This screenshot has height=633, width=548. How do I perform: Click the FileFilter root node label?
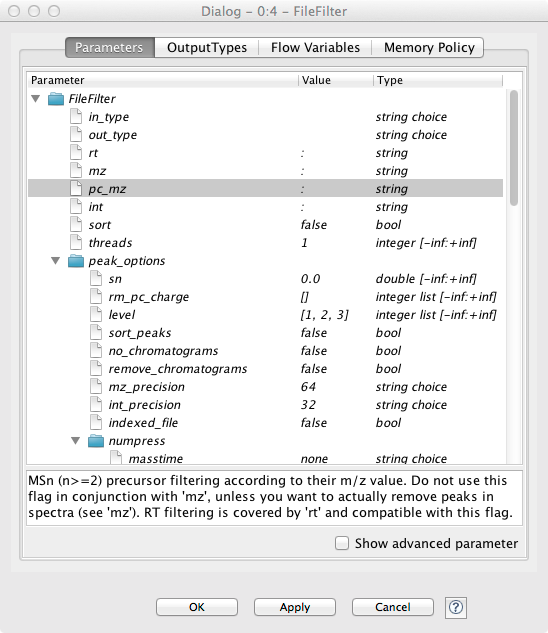(92, 99)
